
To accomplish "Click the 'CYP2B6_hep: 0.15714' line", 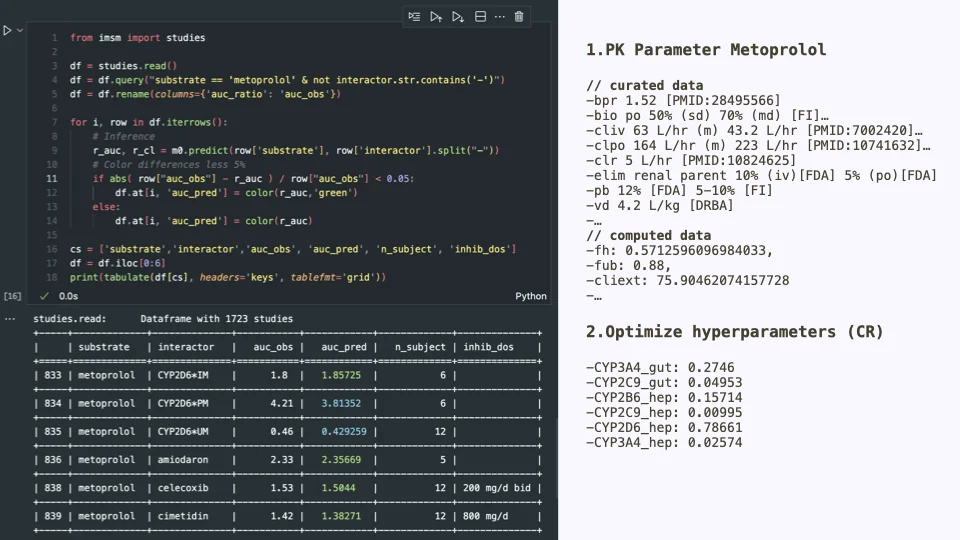I will coord(664,397).
